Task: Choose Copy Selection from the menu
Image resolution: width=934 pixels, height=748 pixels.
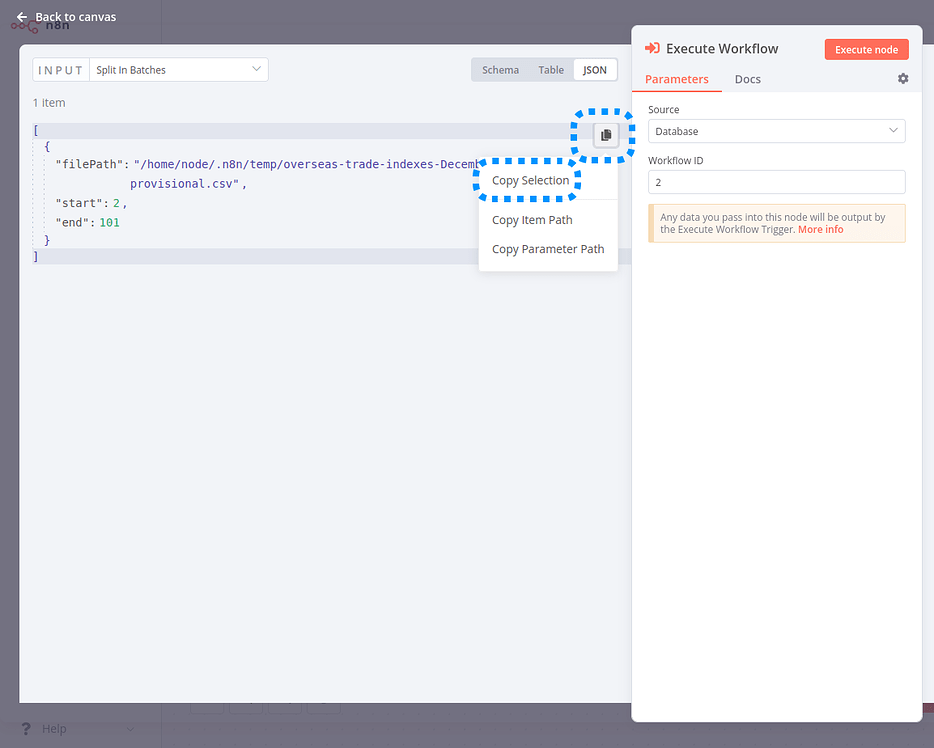Action: (530, 181)
